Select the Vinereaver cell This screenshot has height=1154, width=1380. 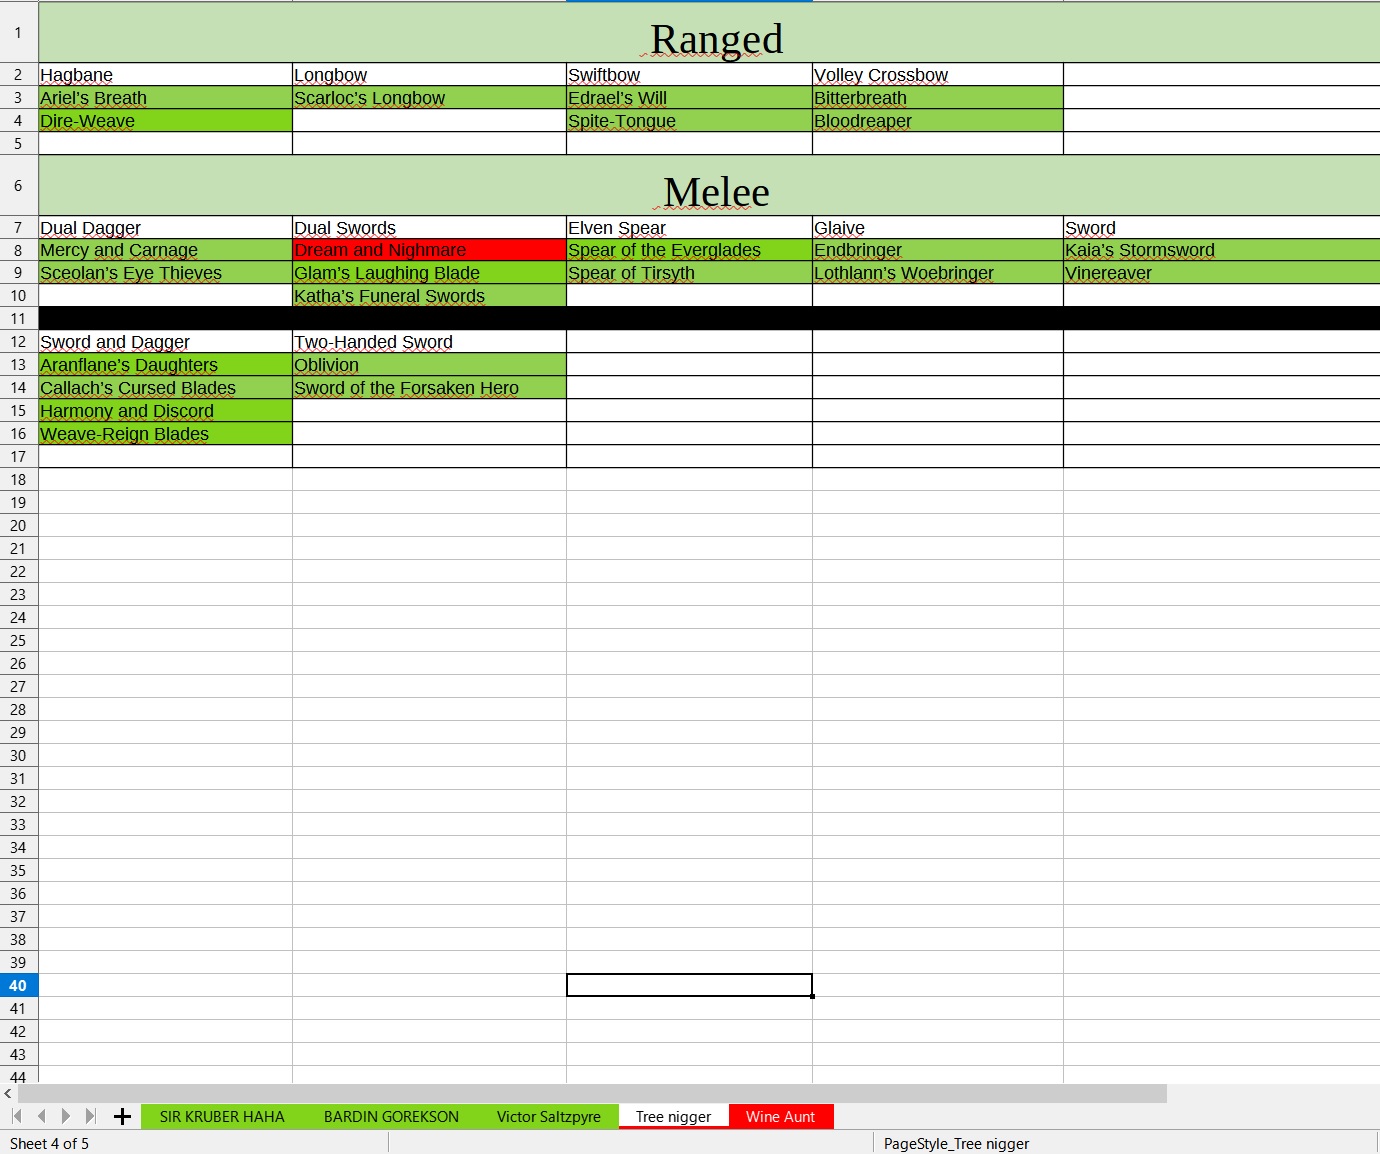click(1222, 273)
